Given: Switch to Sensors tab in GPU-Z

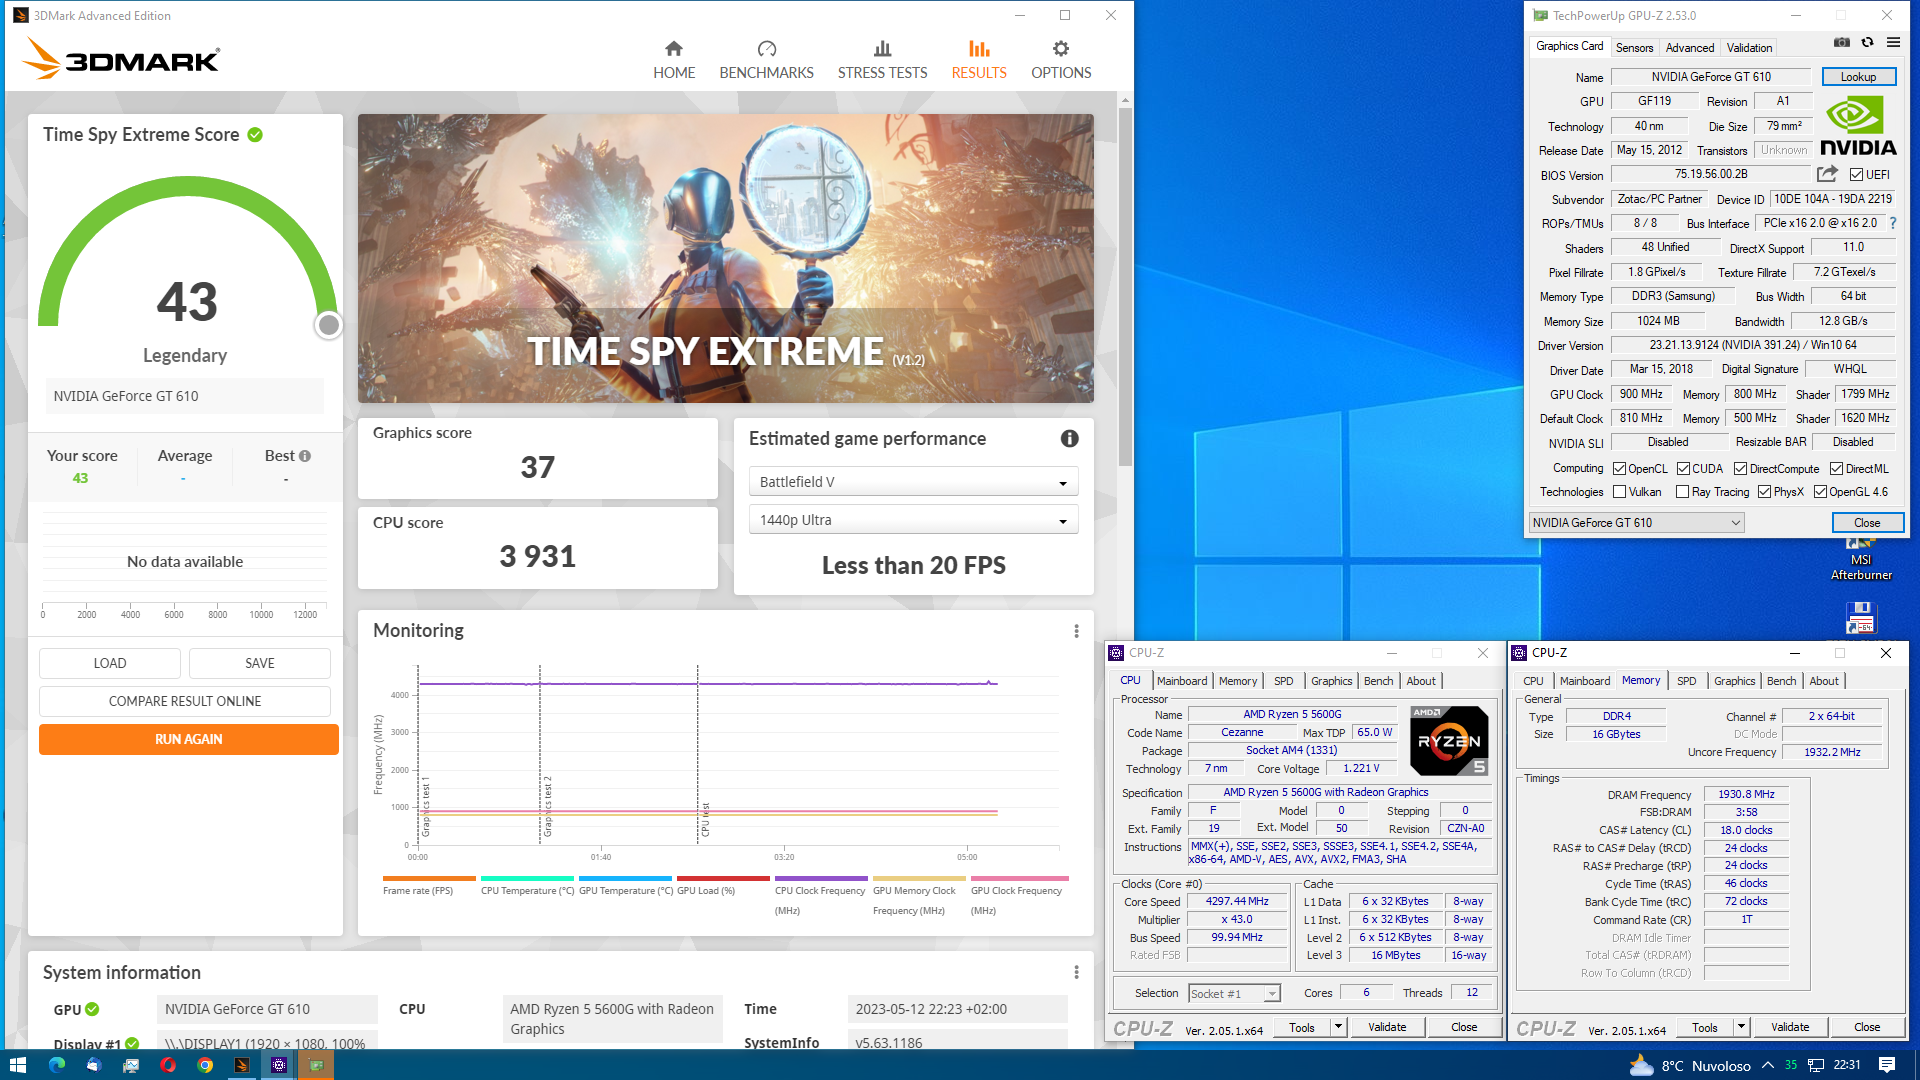Looking at the screenshot, I should (1634, 48).
